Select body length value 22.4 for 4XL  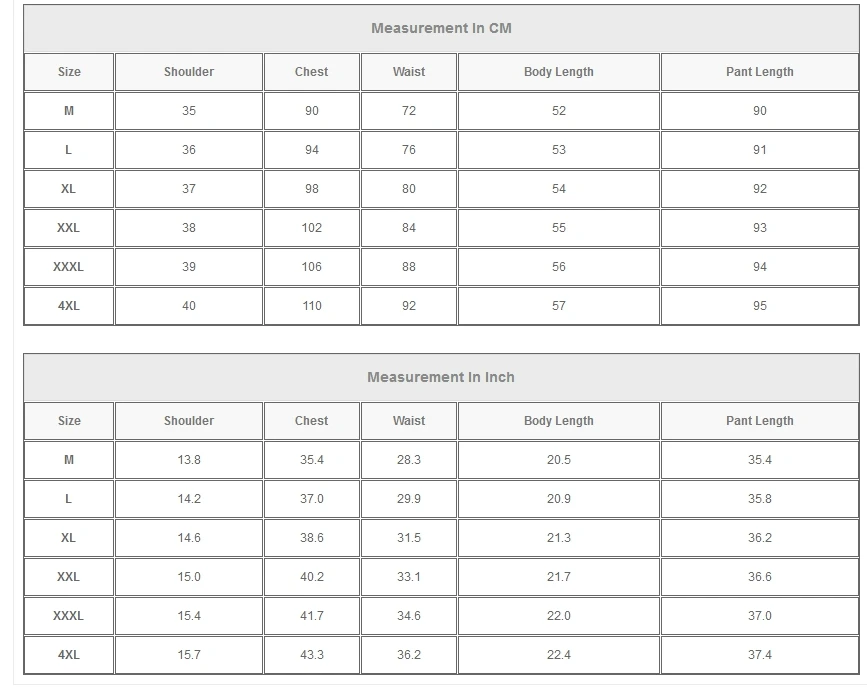[558, 655]
